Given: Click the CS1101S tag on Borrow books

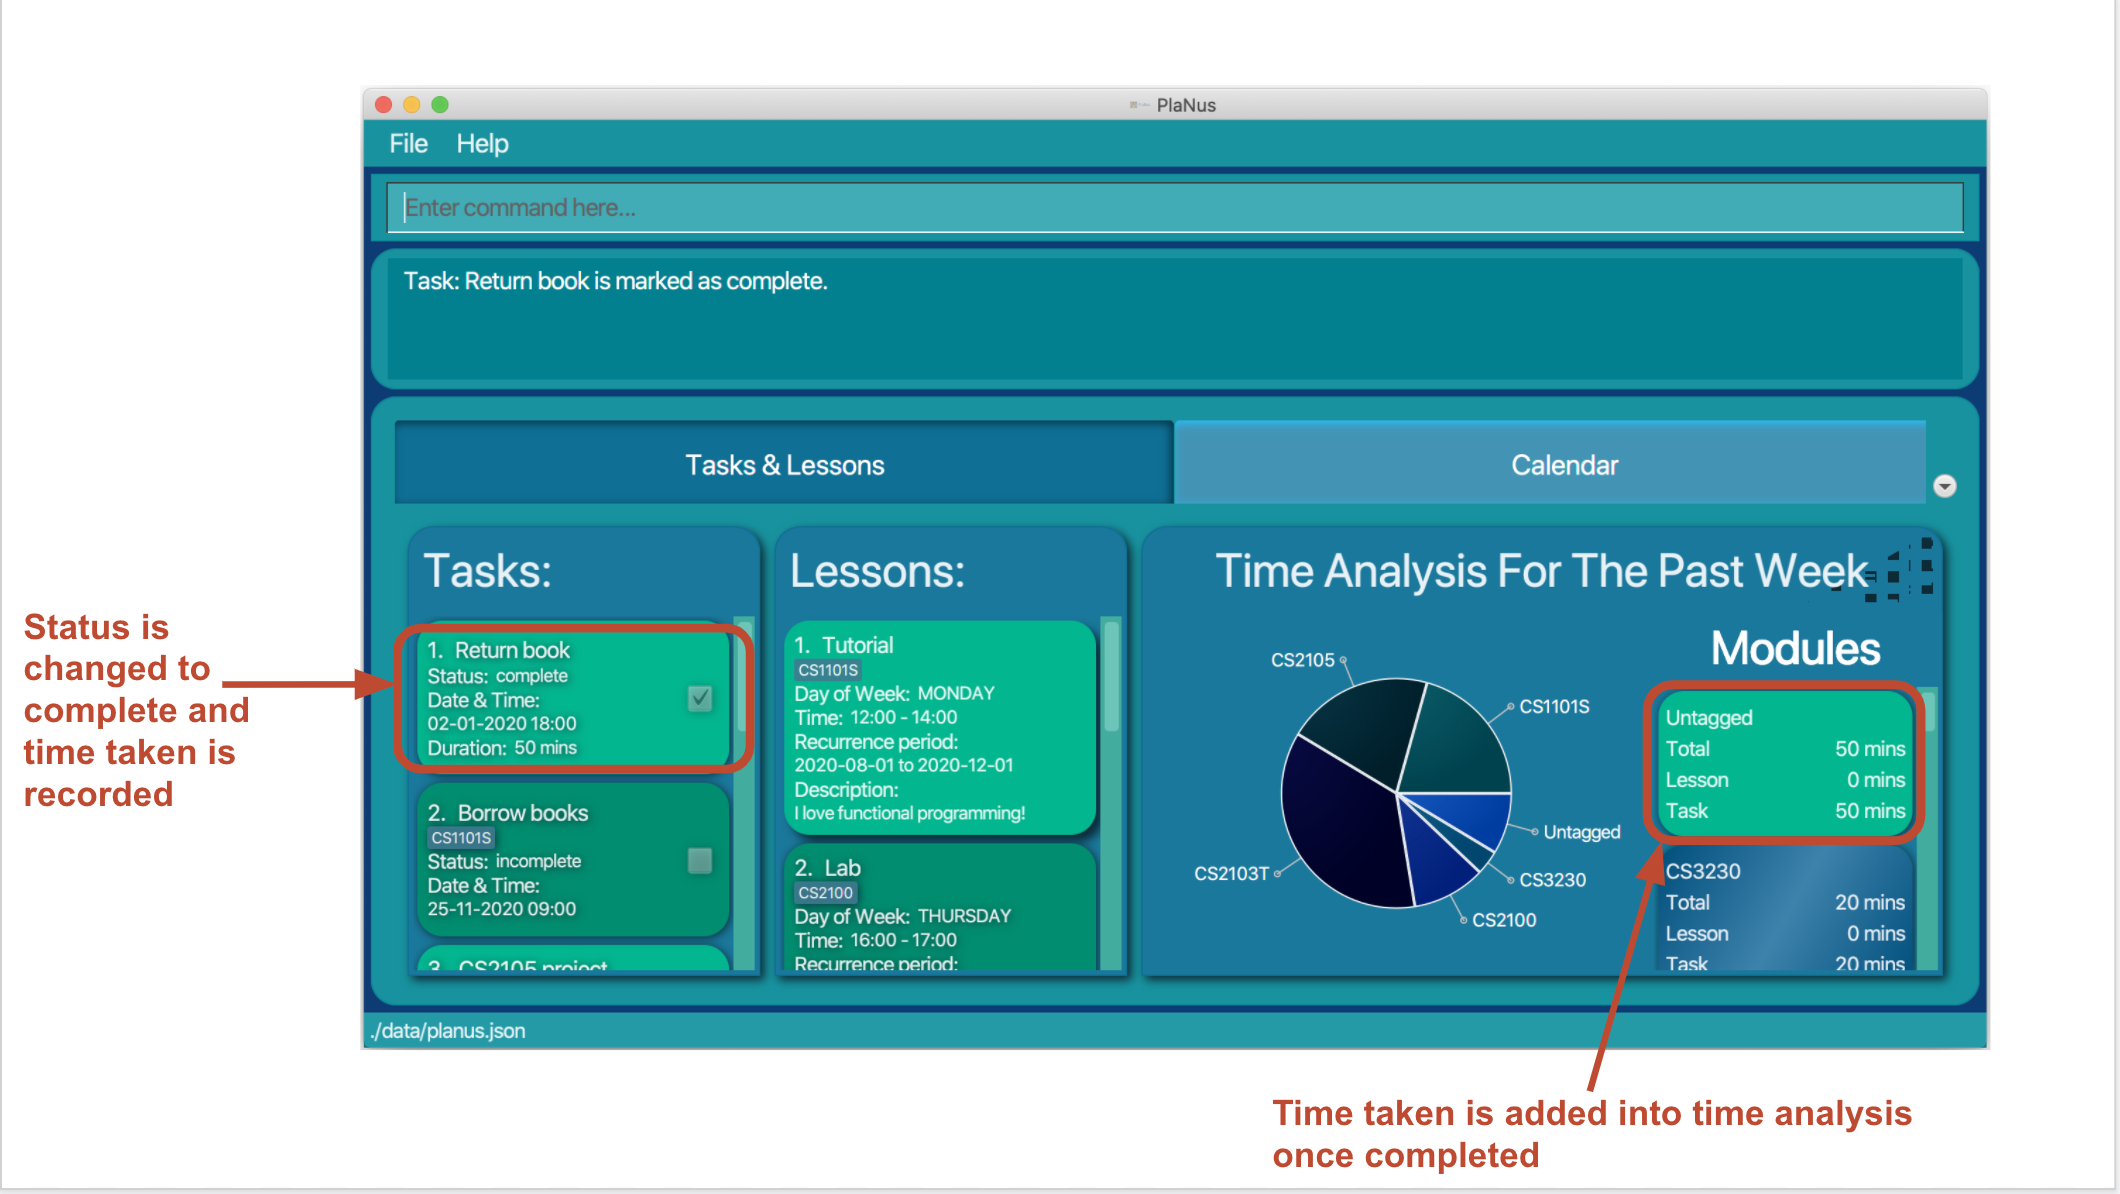Looking at the screenshot, I should point(461,838).
